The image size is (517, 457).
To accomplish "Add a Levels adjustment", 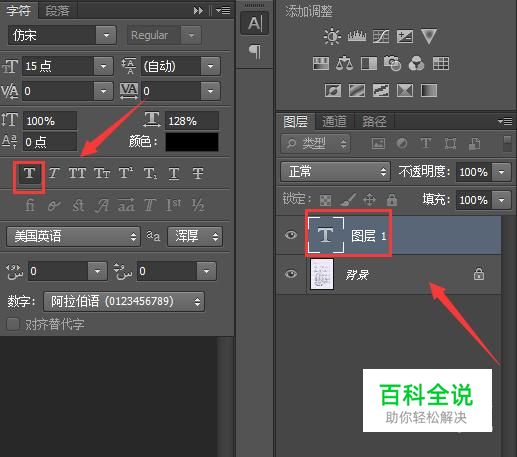I will 357,36.
